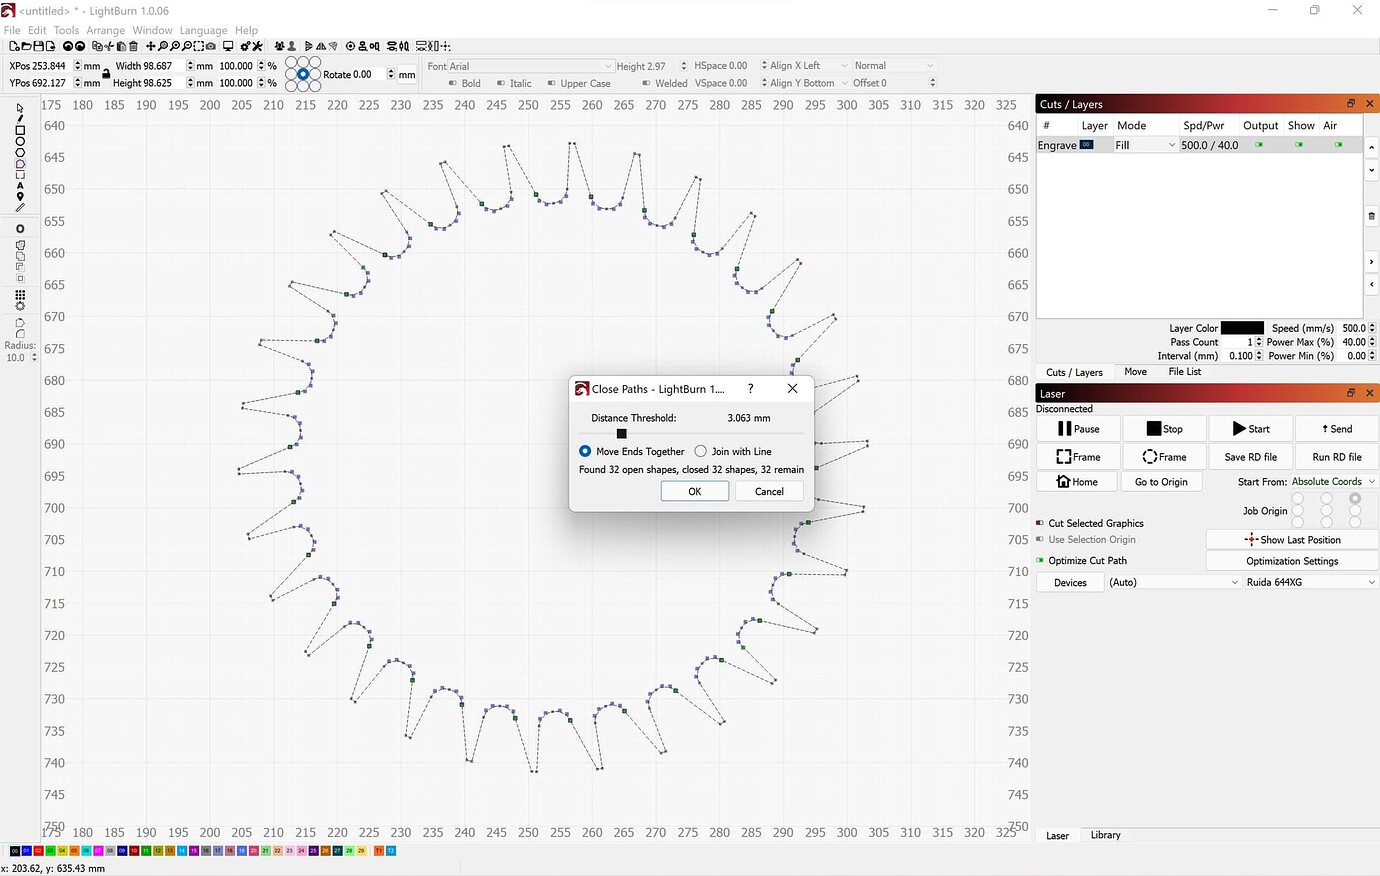Choose Join with Line option
The image size is (1380, 876).
click(700, 451)
